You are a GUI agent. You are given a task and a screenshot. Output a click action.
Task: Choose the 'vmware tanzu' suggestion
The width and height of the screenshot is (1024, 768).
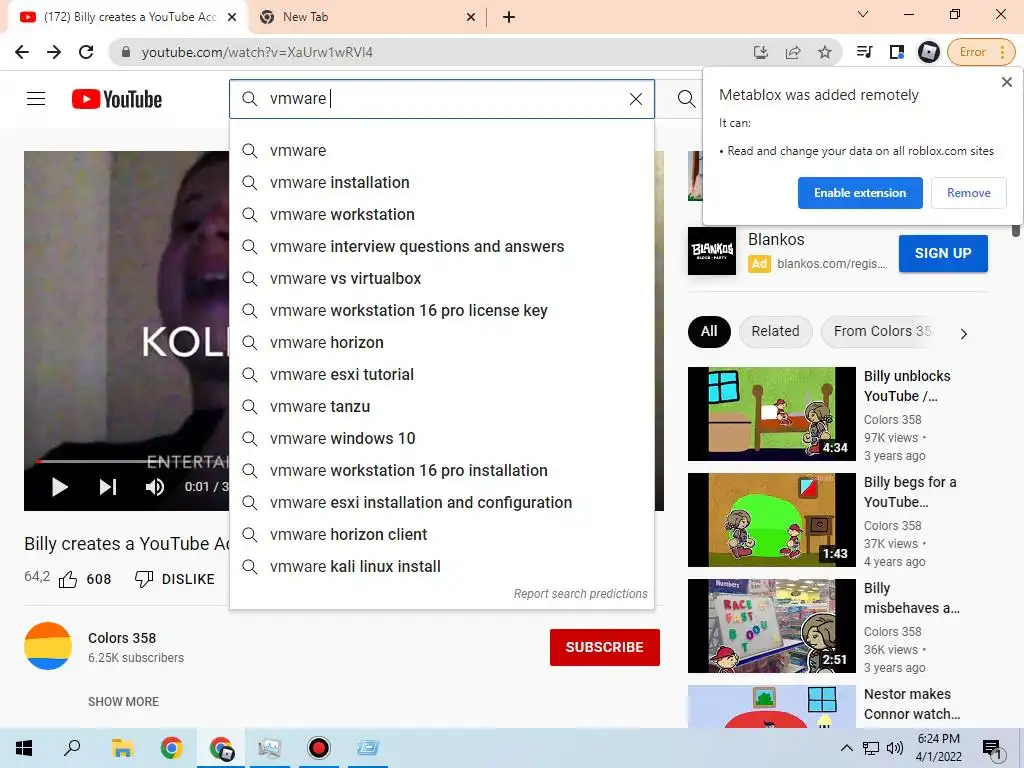pos(441,406)
